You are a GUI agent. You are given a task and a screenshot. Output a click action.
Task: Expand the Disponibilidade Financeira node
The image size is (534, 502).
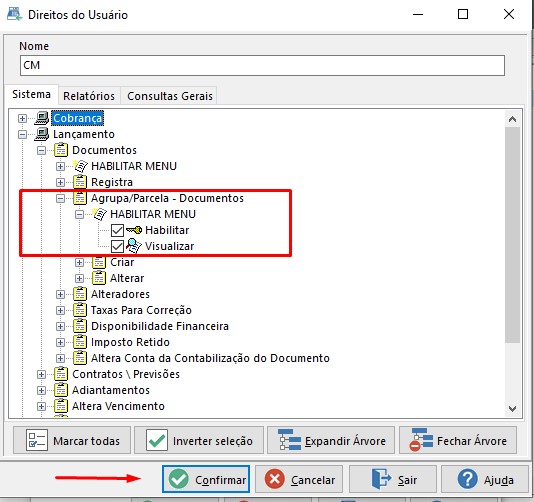[60, 326]
